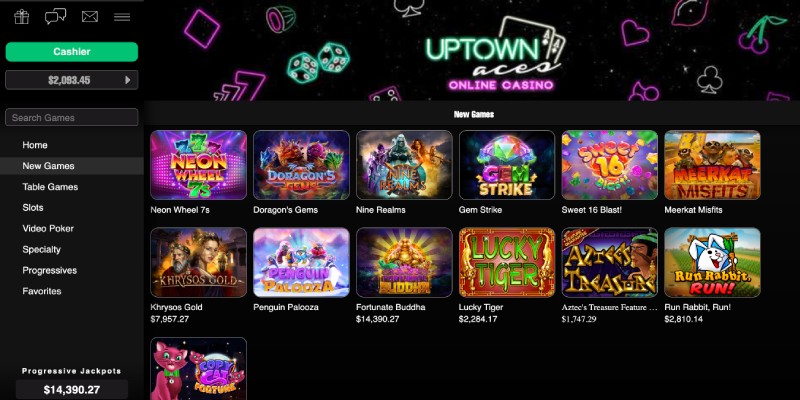Screen dimensions: 800x400
Task: Open Lucky Tiger game tile
Action: [507, 262]
